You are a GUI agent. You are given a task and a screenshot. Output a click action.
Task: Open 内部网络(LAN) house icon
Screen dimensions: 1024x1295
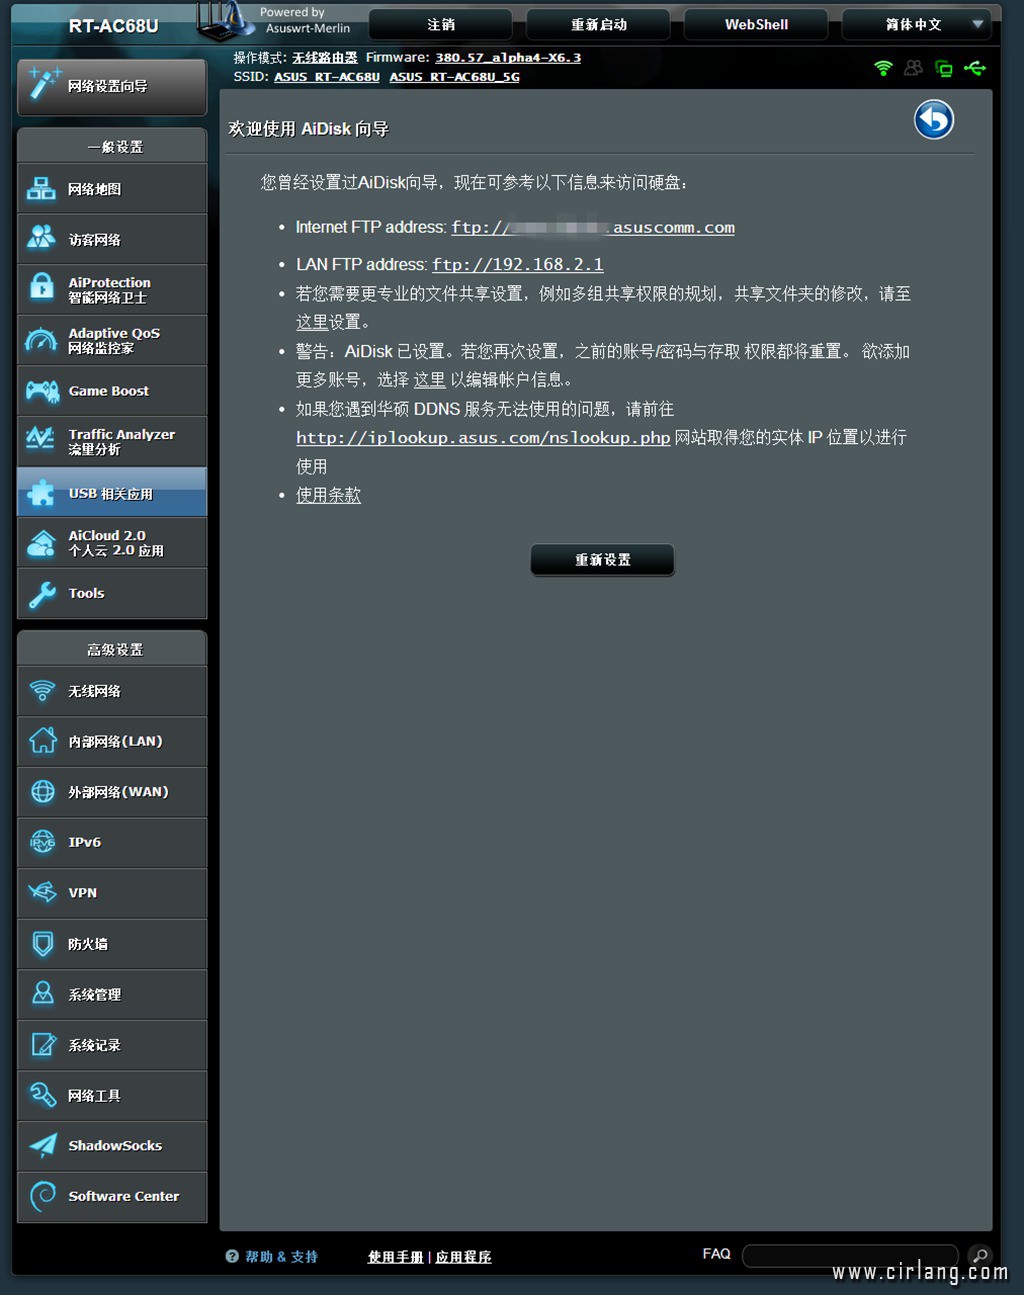coord(42,741)
